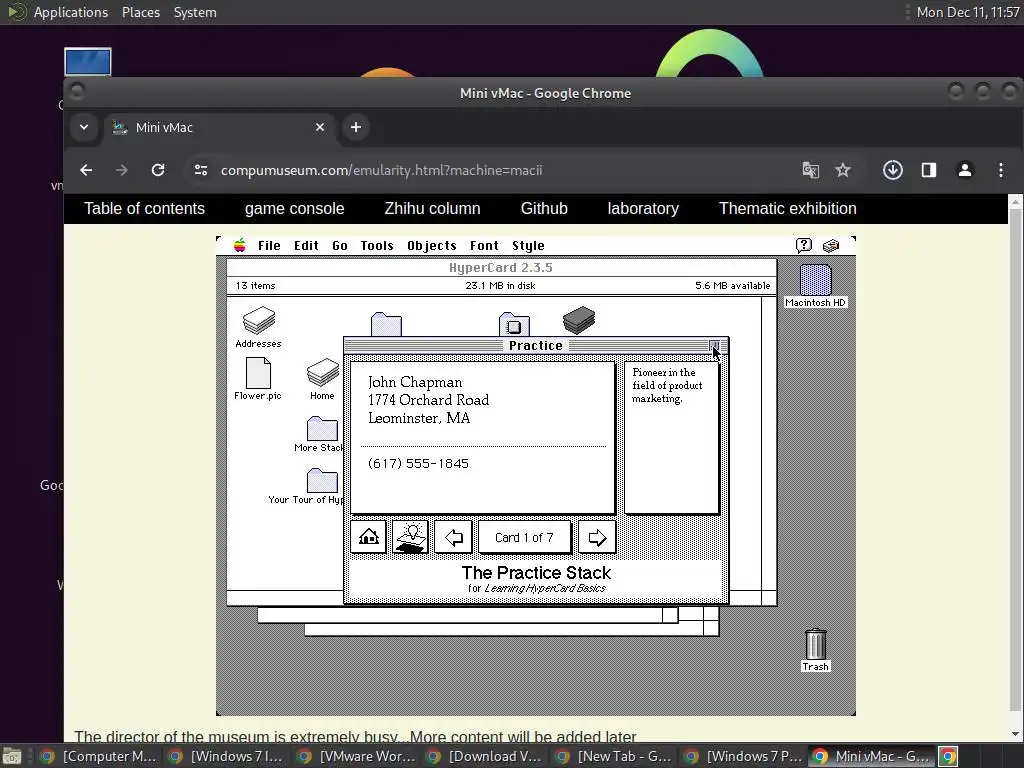Click the Home button on Practice card
Viewport: 1024px width, 768px height.
point(368,537)
